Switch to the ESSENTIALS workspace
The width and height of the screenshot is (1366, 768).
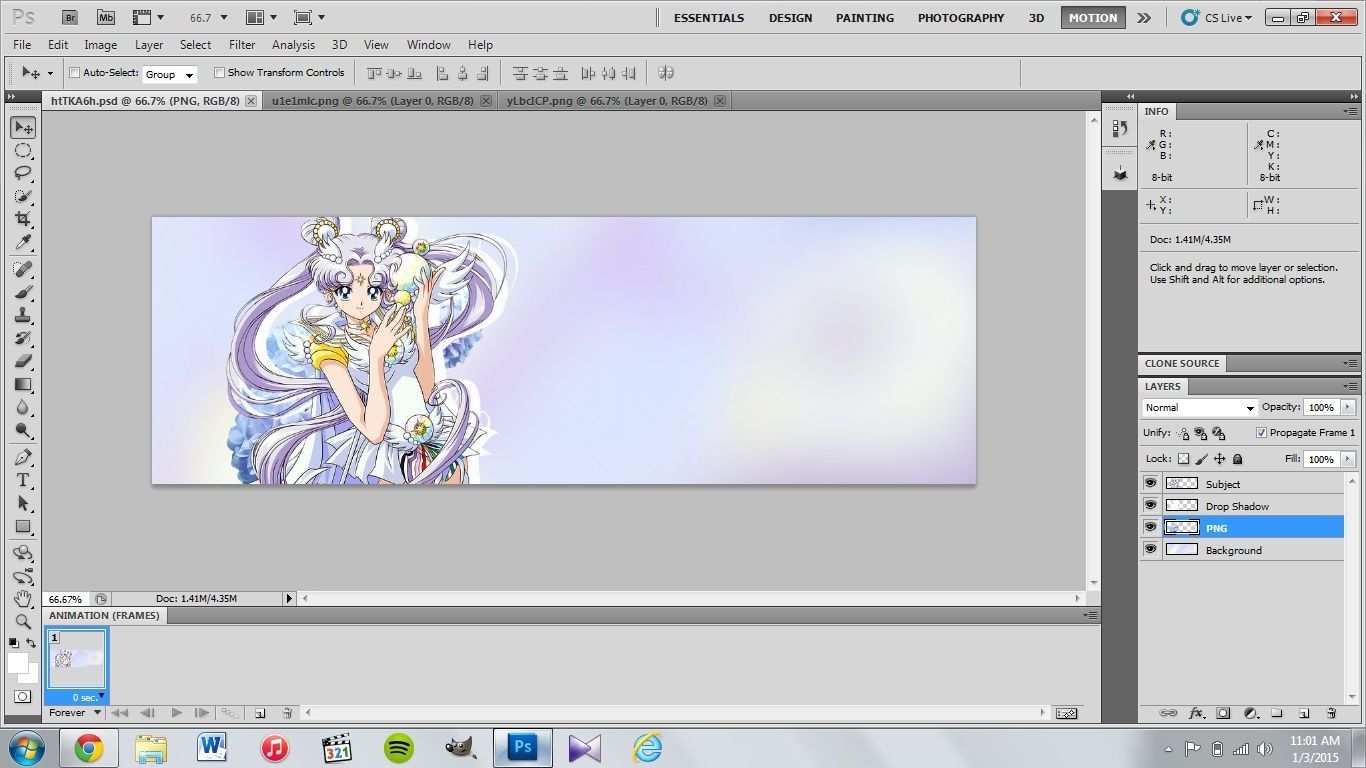point(708,18)
